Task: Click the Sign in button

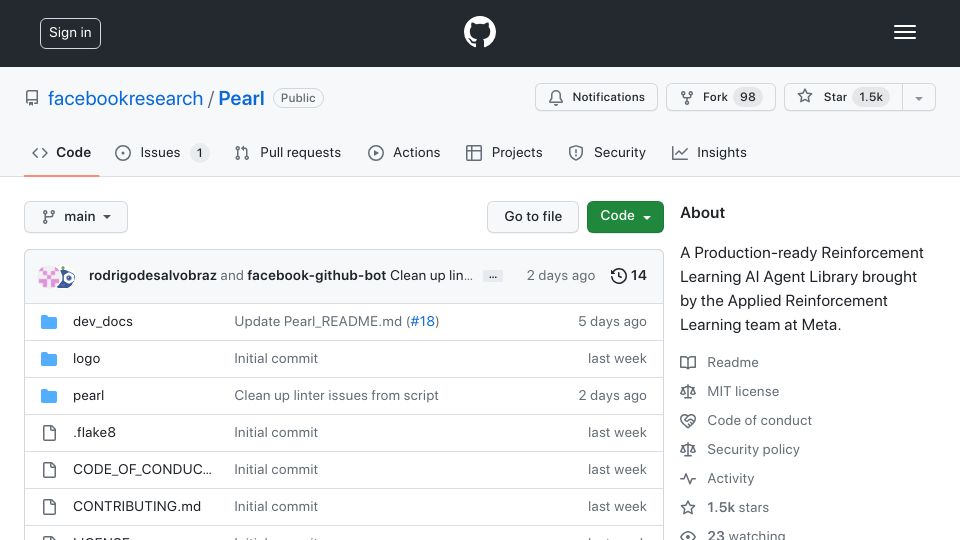Action: click(70, 33)
